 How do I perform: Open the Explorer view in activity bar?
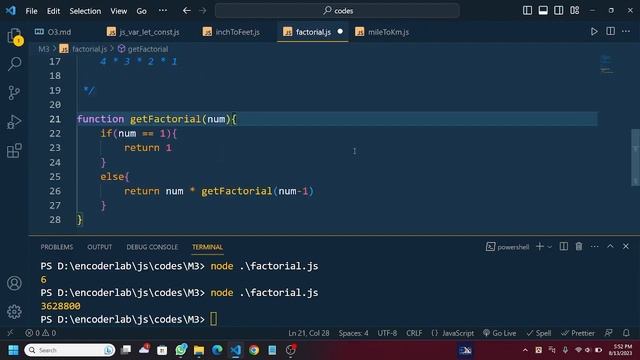14,36
